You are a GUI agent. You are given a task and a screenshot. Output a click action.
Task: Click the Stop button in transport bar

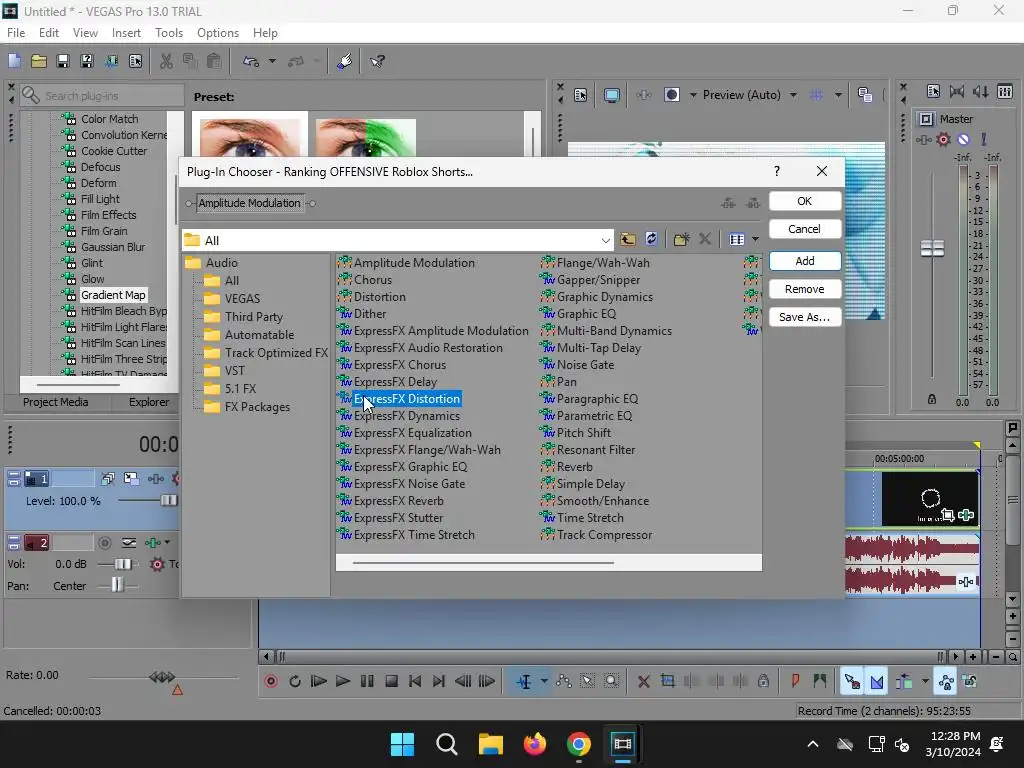(x=391, y=681)
